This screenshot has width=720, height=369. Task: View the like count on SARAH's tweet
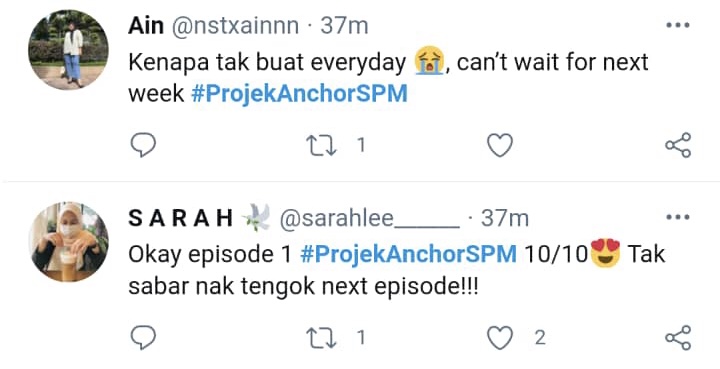(540, 338)
